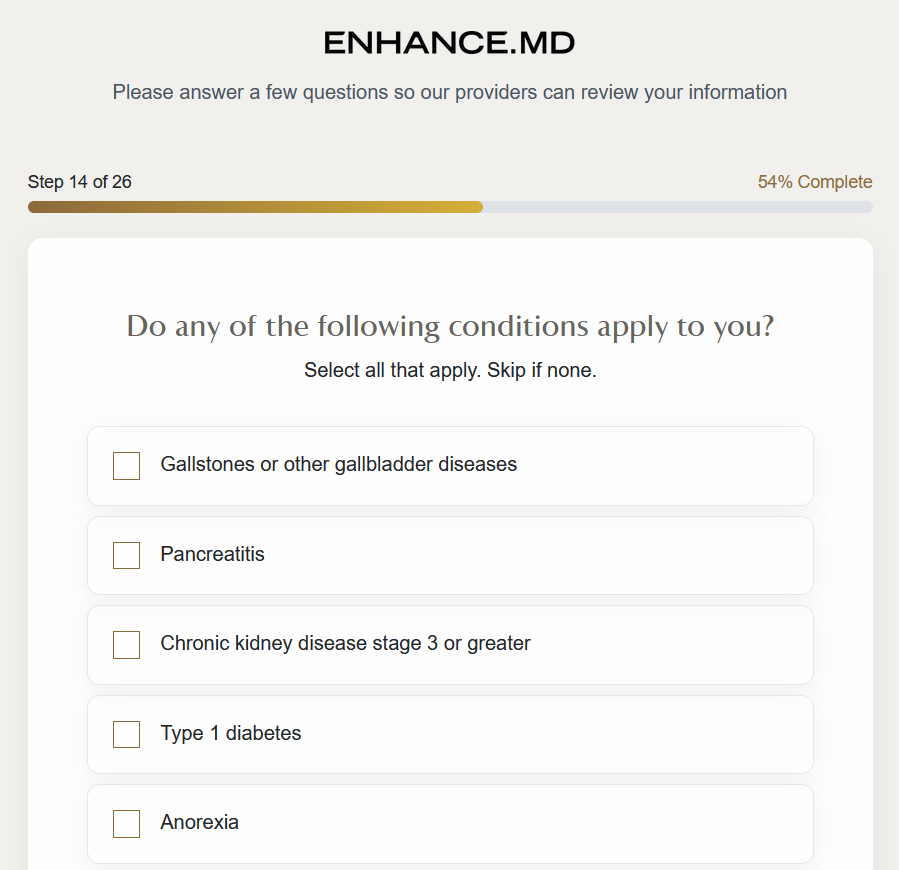The height and width of the screenshot is (870, 899).
Task: Click the "Please answer a few questions" subtitle
Action: tap(450, 93)
